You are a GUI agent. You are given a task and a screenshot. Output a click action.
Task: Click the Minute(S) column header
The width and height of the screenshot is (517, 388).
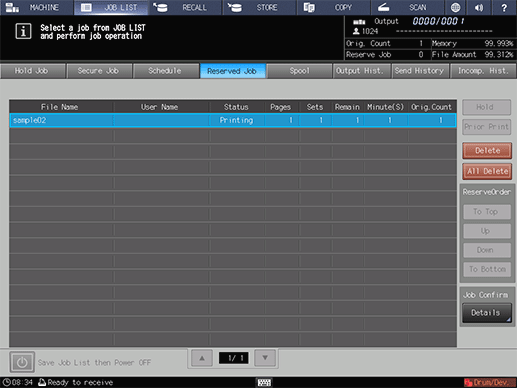coord(386,107)
